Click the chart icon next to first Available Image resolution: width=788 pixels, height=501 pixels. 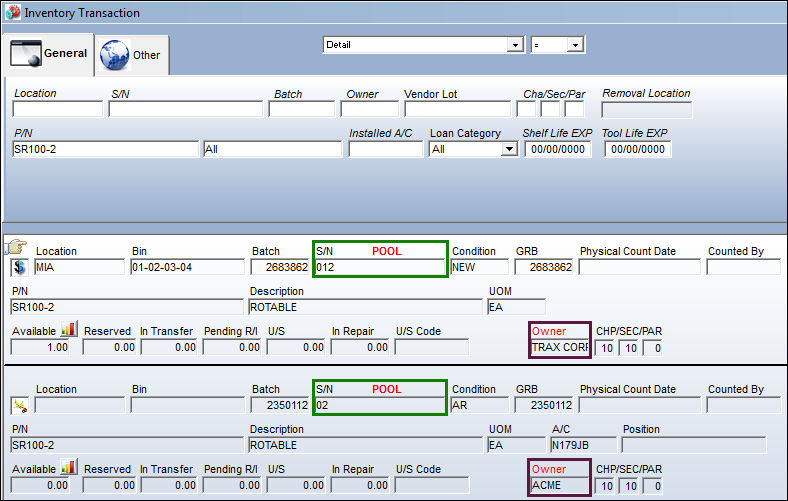point(68,330)
